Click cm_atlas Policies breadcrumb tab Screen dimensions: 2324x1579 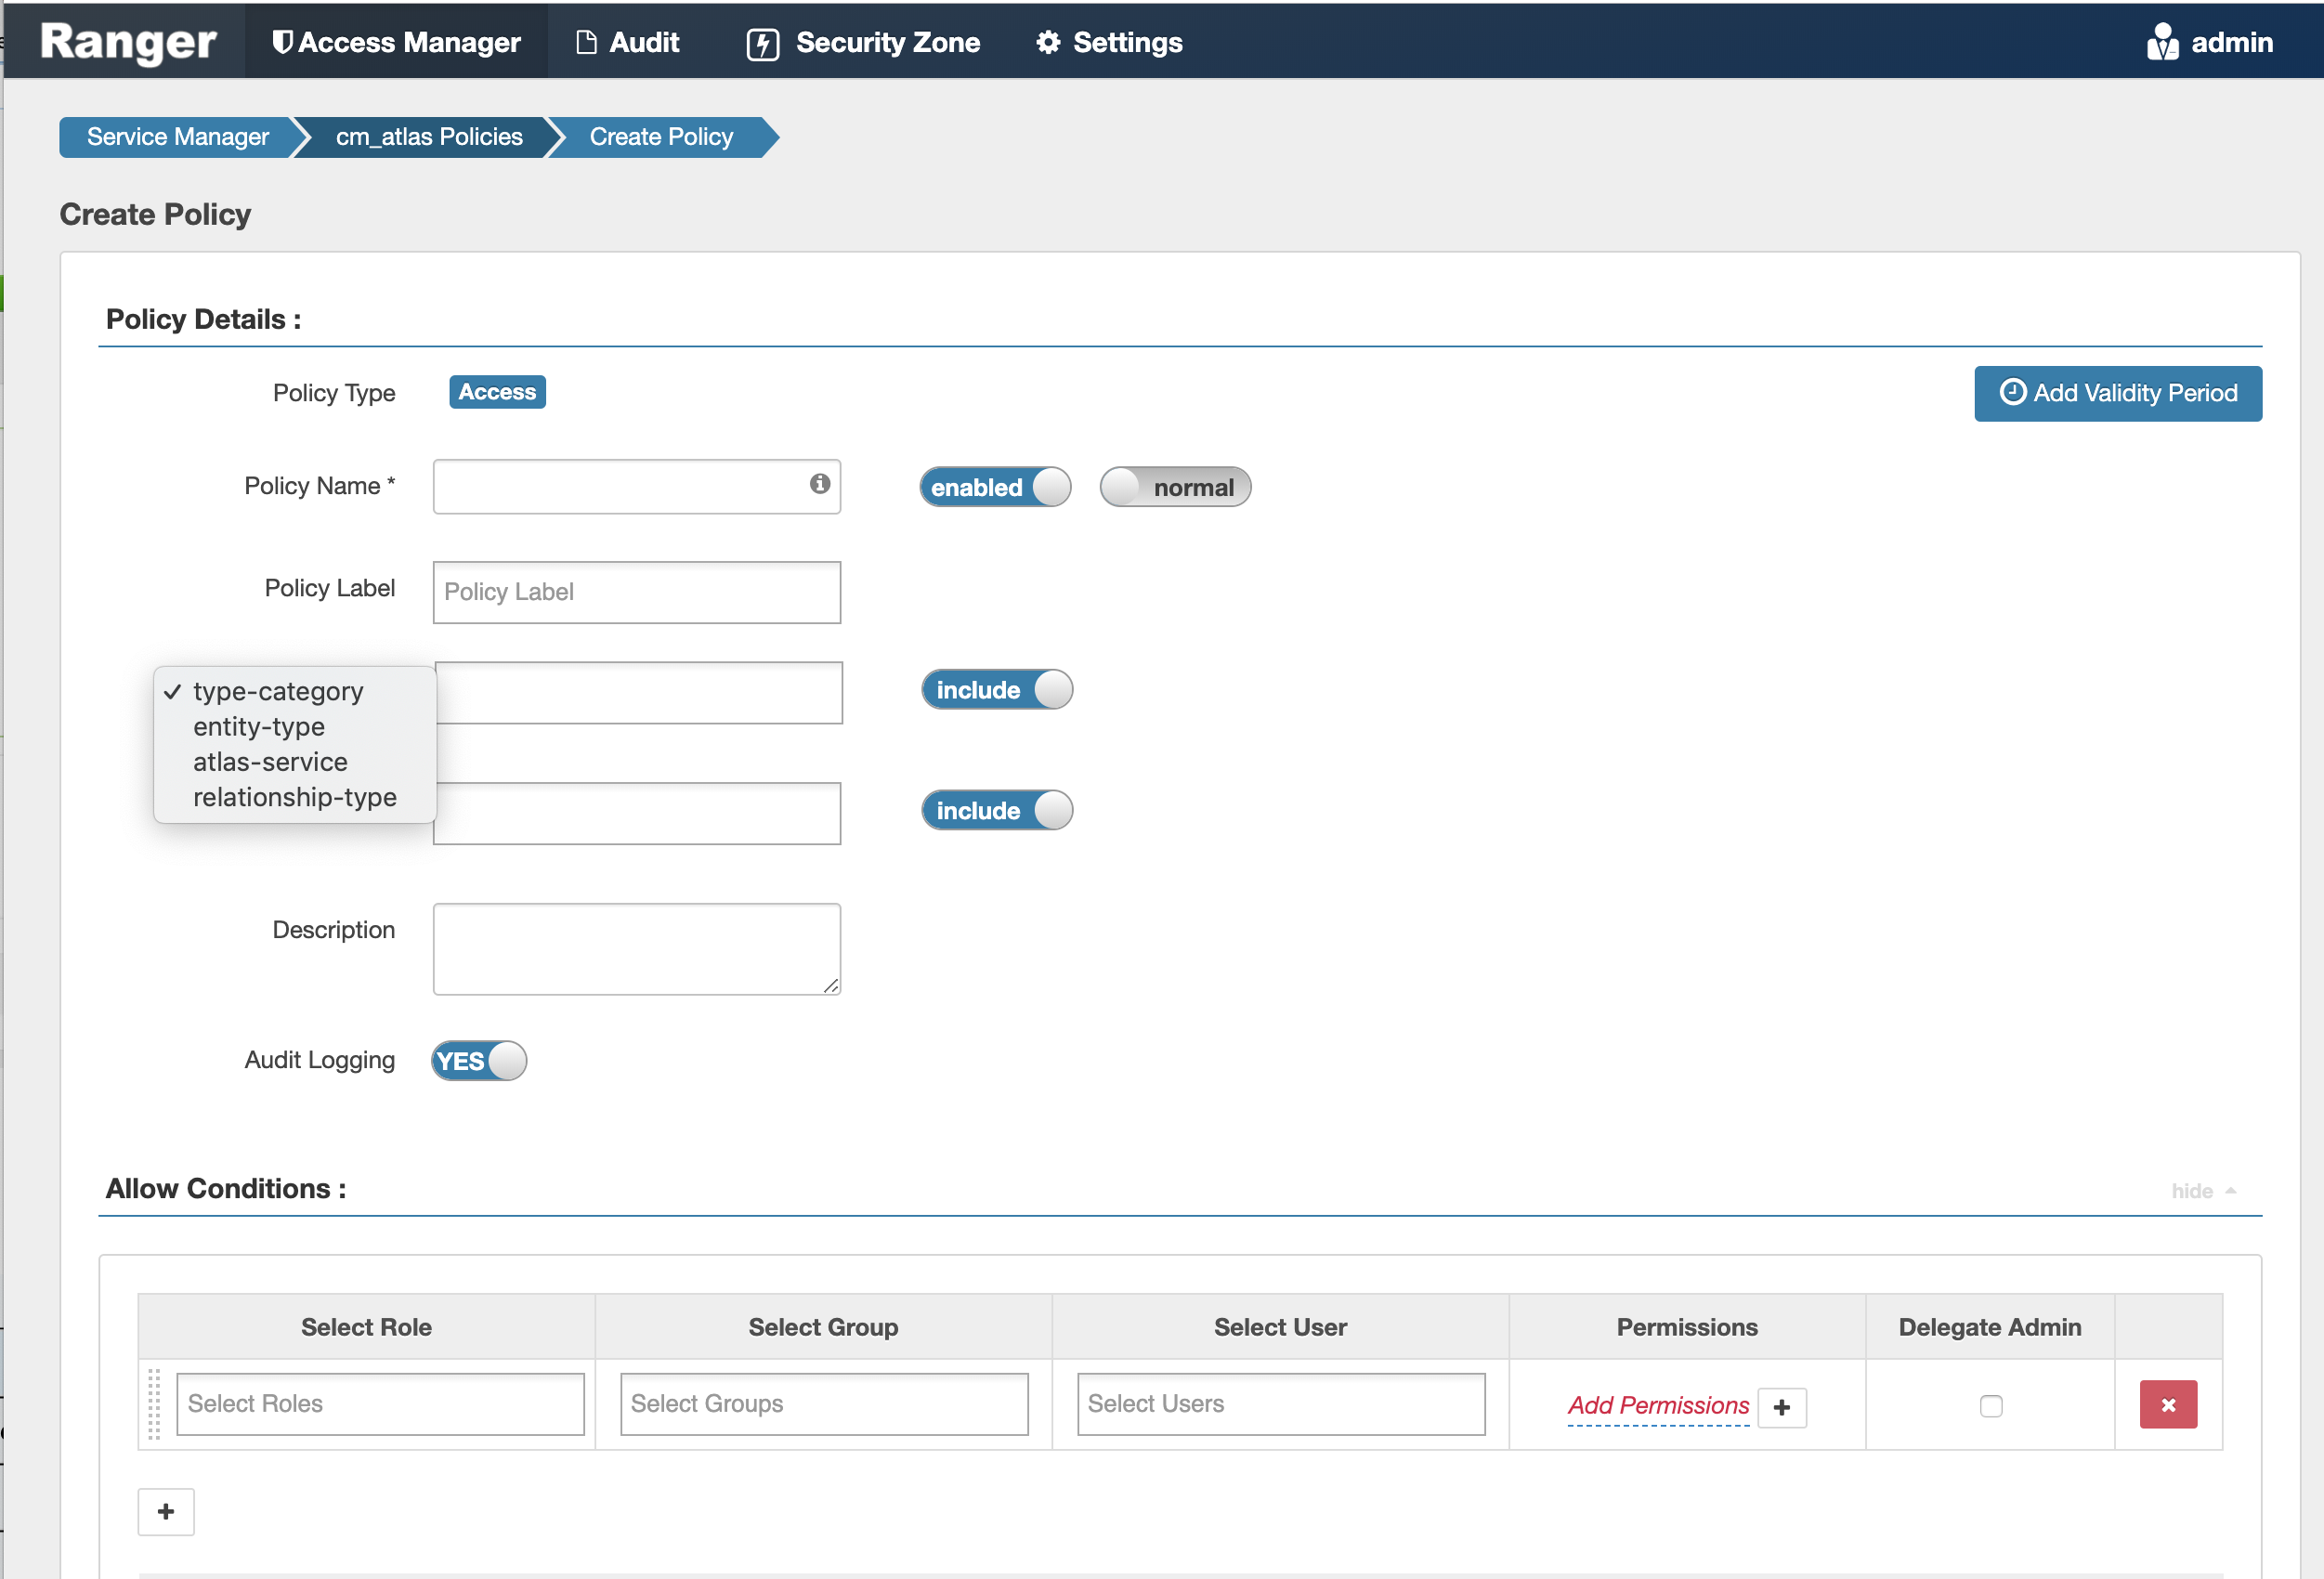click(428, 139)
